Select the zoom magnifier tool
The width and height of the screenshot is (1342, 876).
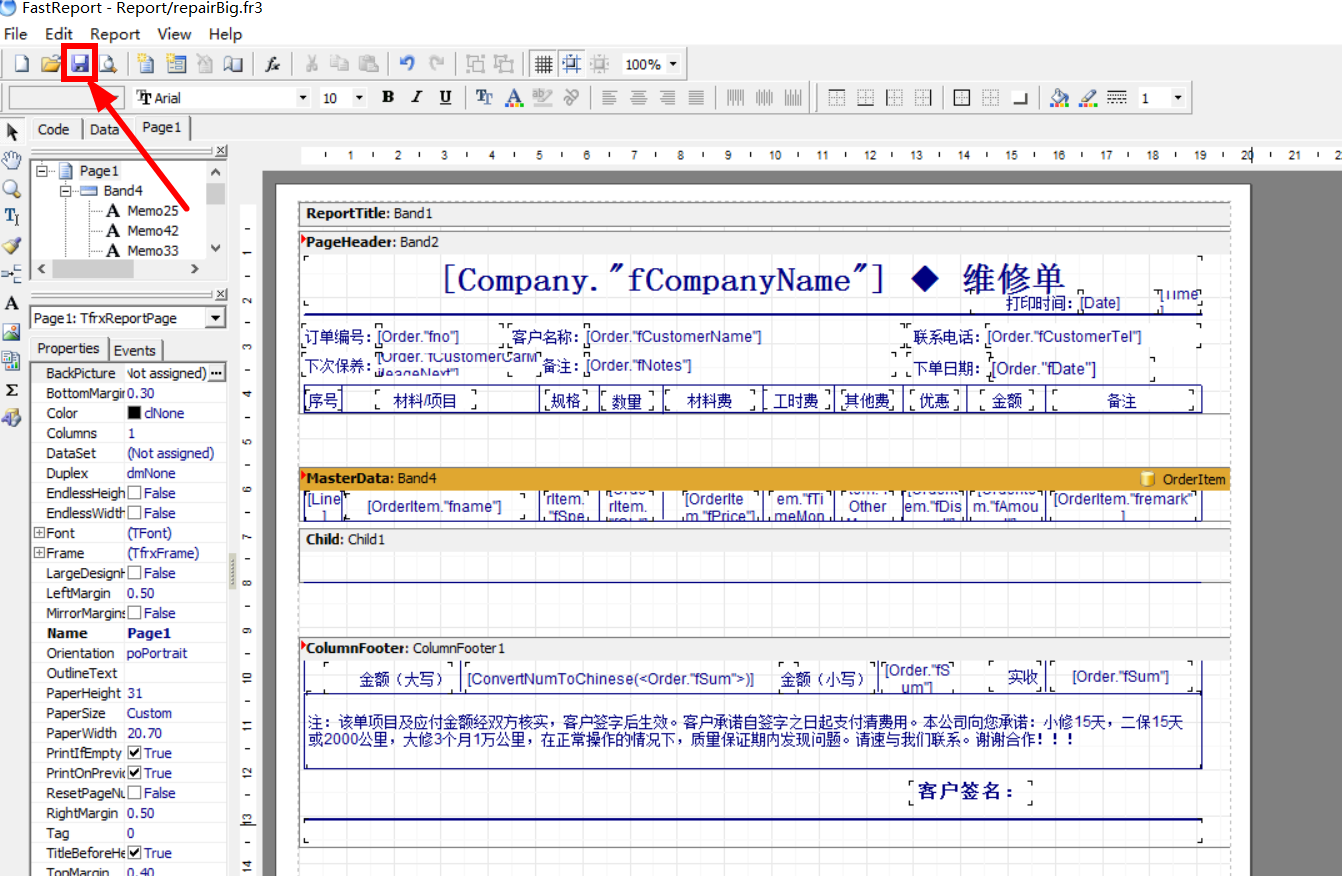[x=12, y=188]
